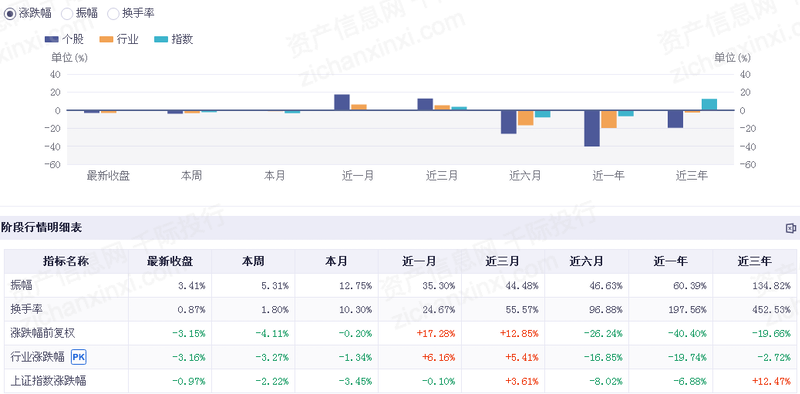Viewport: 800px width, 394px height.
Task: Click the 最新收盘 table column header
Action: [170, 261]
